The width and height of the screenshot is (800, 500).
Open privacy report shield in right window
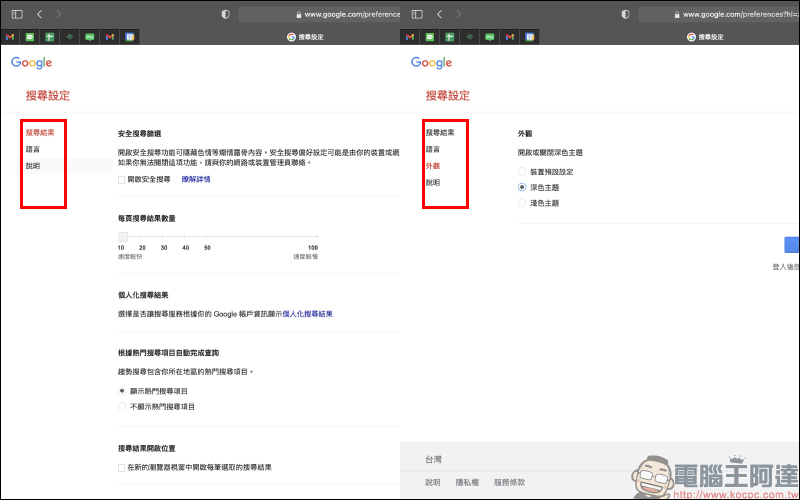pyautogui.click(x=626, y=14)
